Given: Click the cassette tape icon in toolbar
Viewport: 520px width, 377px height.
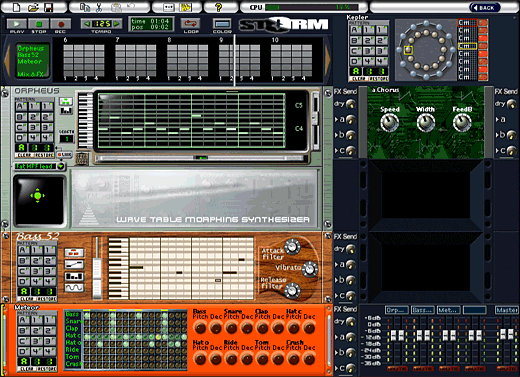Looking at the screenshot, I should [169, 7].
